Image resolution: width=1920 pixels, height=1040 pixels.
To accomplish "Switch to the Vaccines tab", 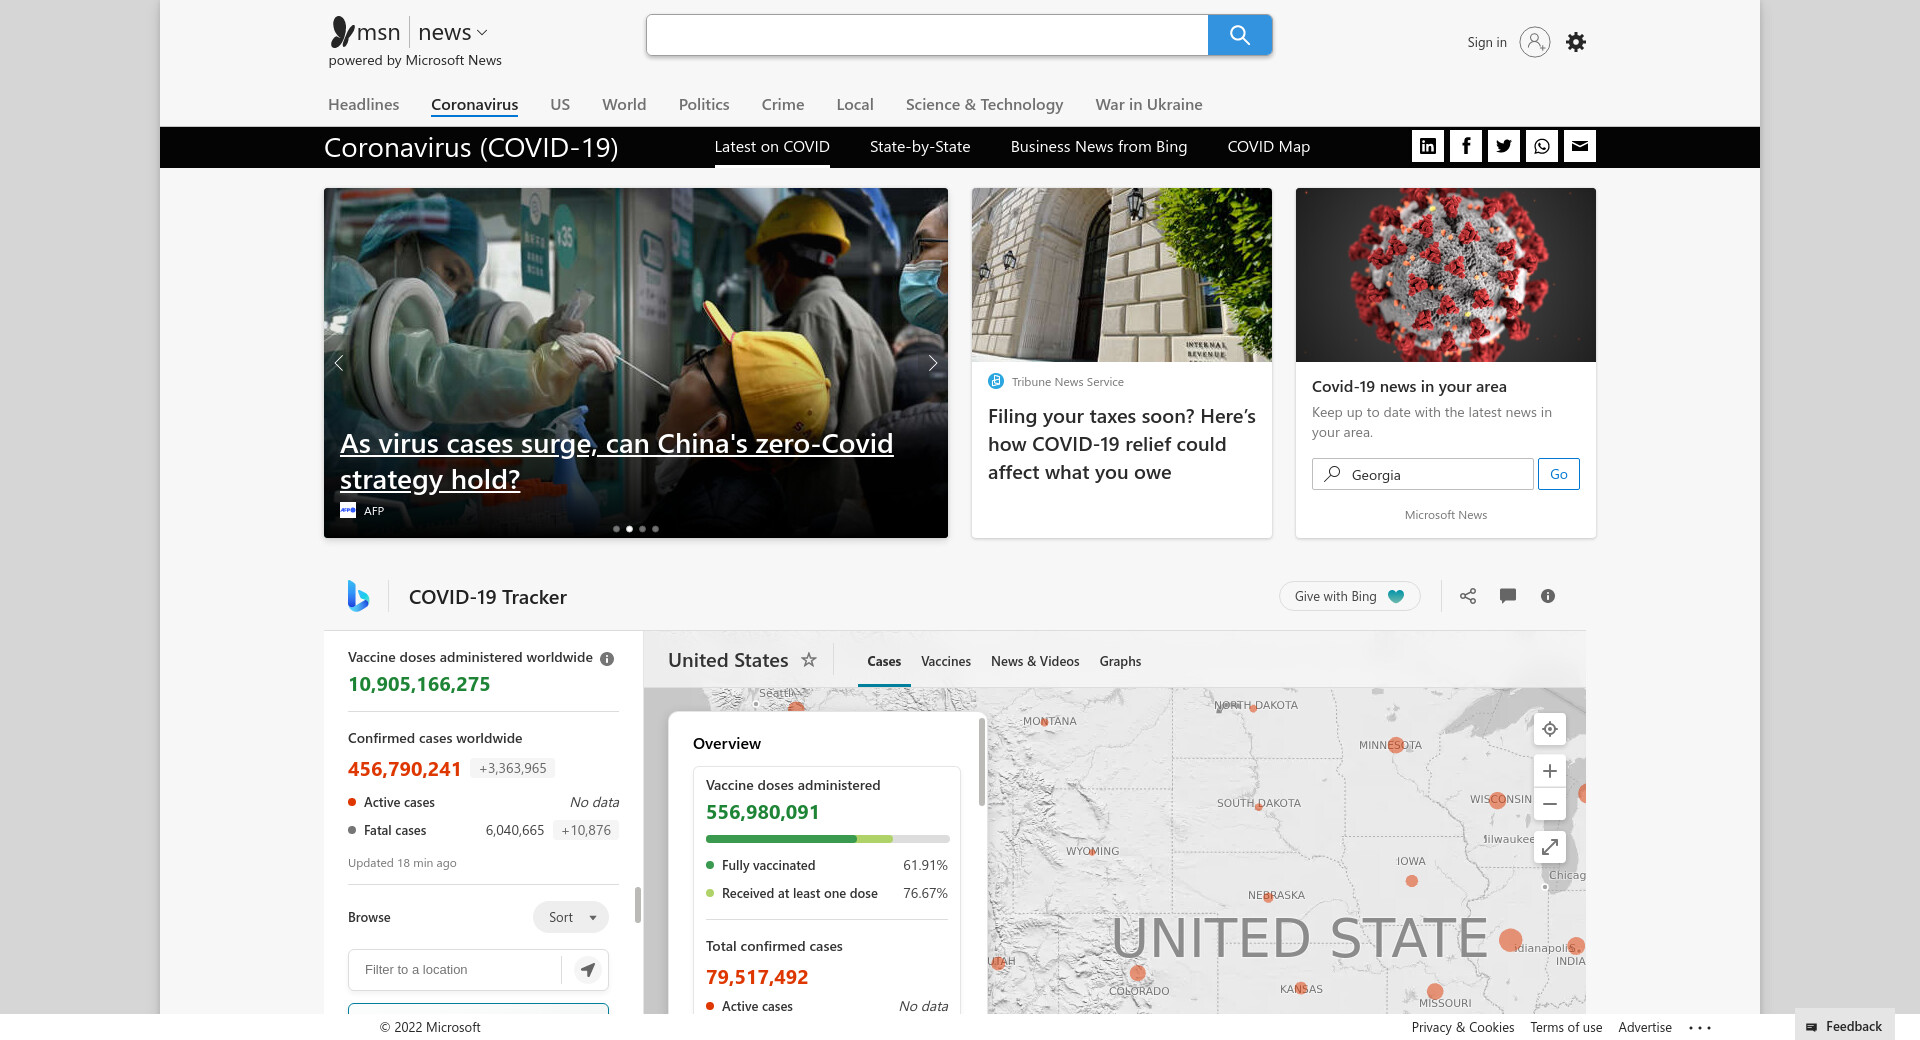I will point(945,661).
